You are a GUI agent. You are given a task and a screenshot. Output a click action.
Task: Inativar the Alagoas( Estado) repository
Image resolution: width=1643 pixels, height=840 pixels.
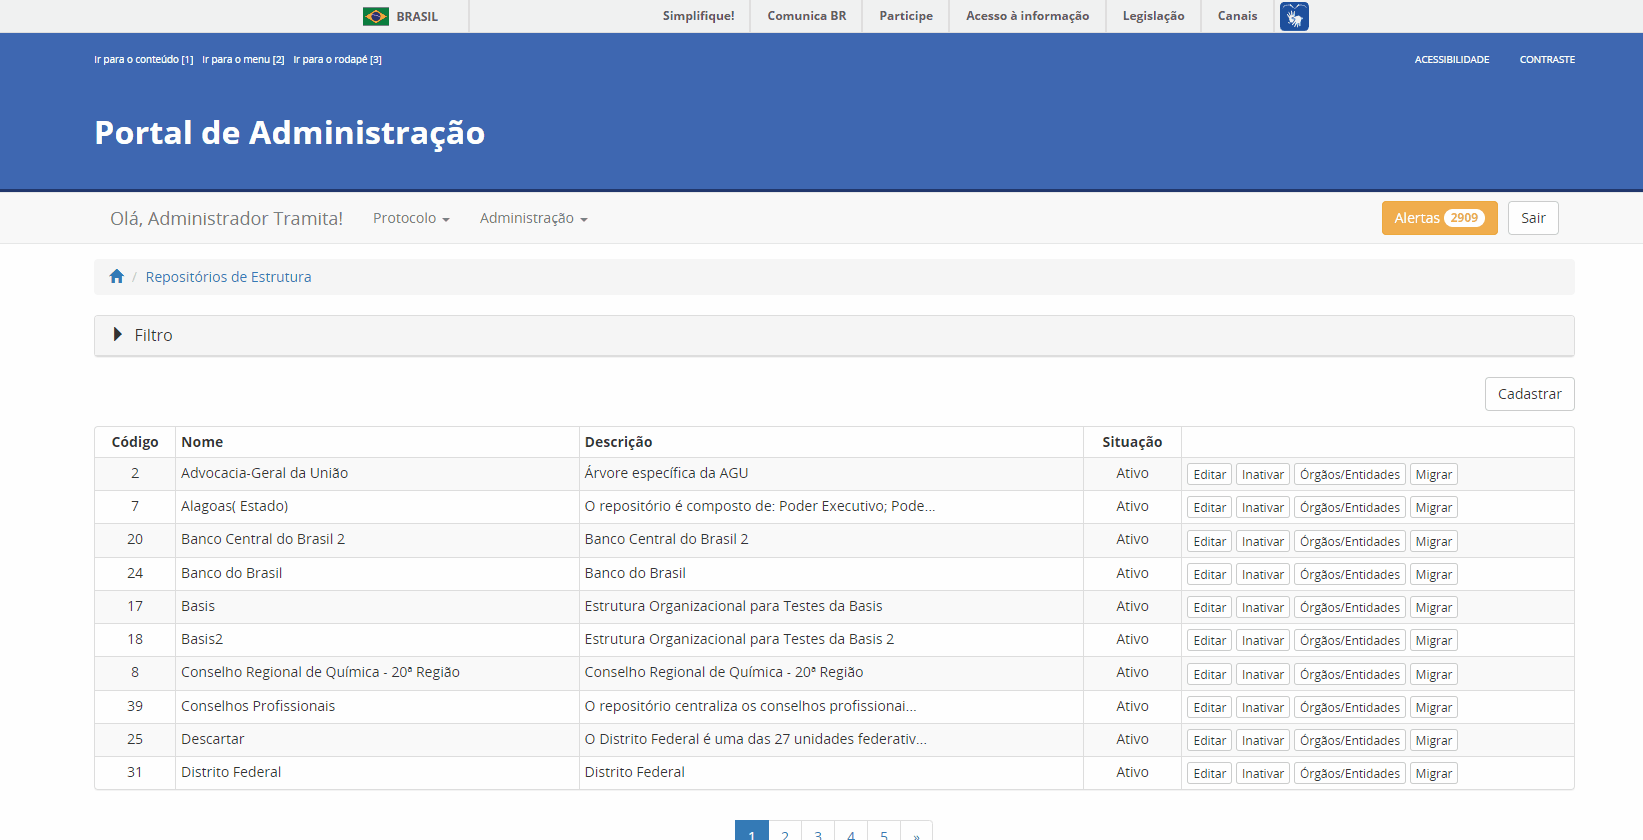tap(1263, 508)
